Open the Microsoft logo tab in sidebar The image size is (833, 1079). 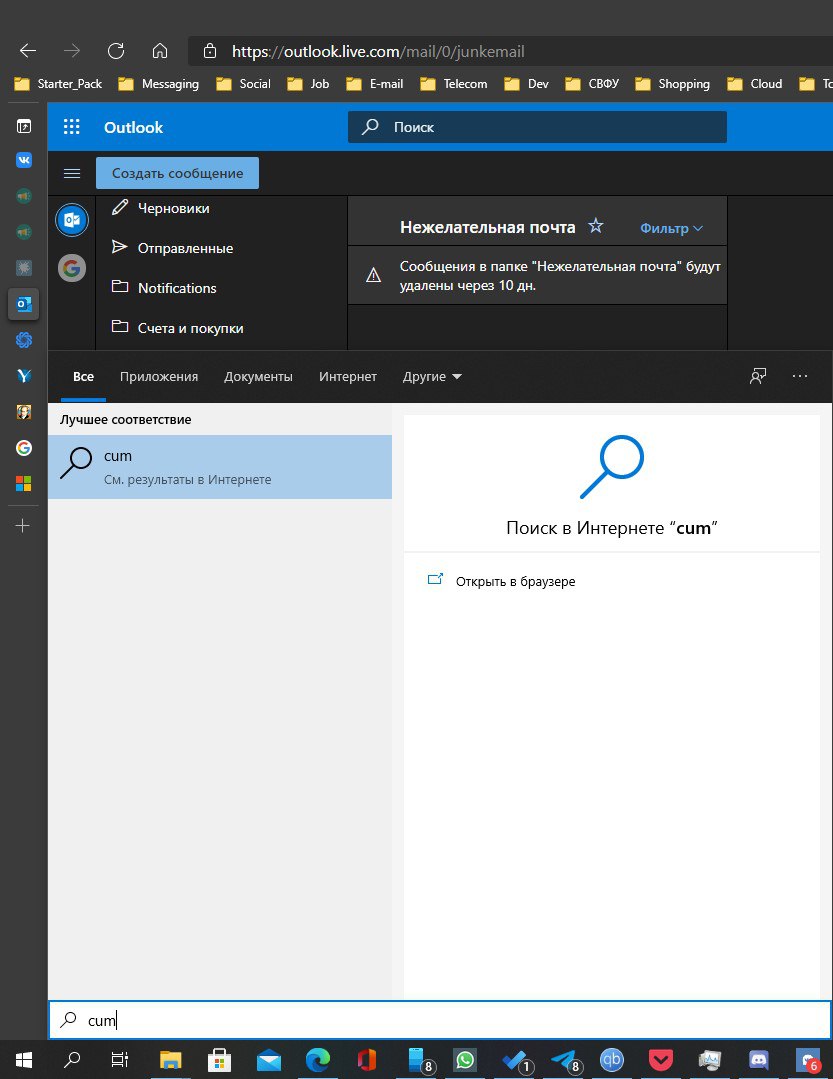[23, 484]
